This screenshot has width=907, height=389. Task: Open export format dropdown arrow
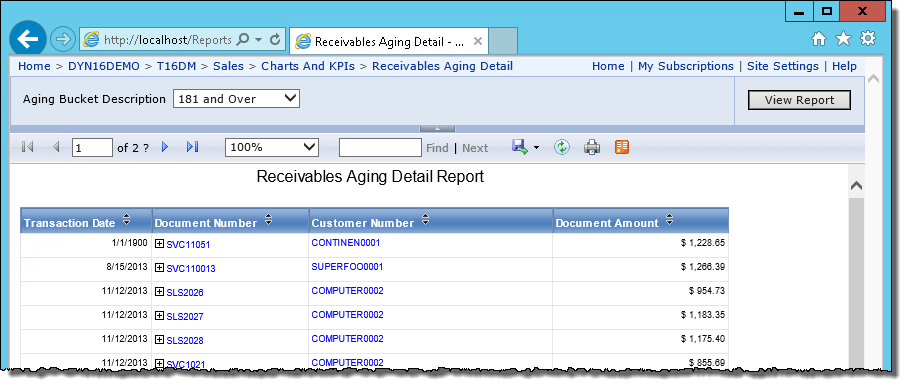[x=536, y=148]
